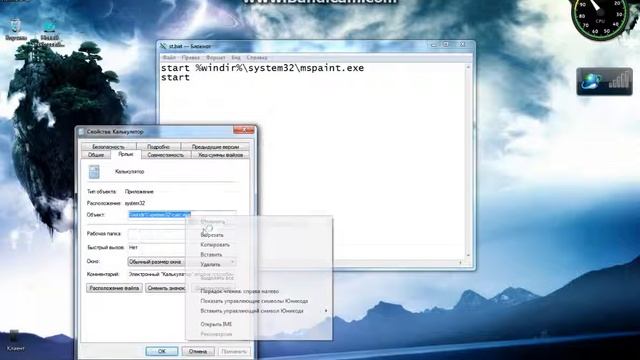
Task: Switch to the Подробно tab
Action: click(x=158, y=147)
